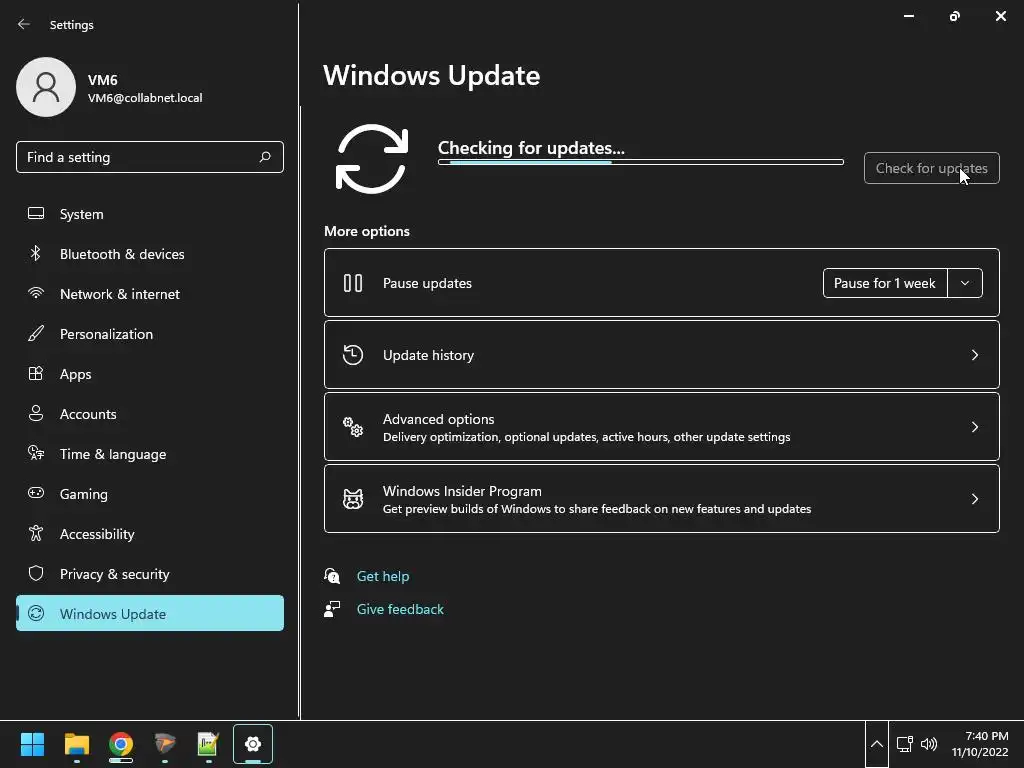Go to Bluetooth & devices settings
The width and height of the screenshot is (1024, 768).
(x=150, y=253)
